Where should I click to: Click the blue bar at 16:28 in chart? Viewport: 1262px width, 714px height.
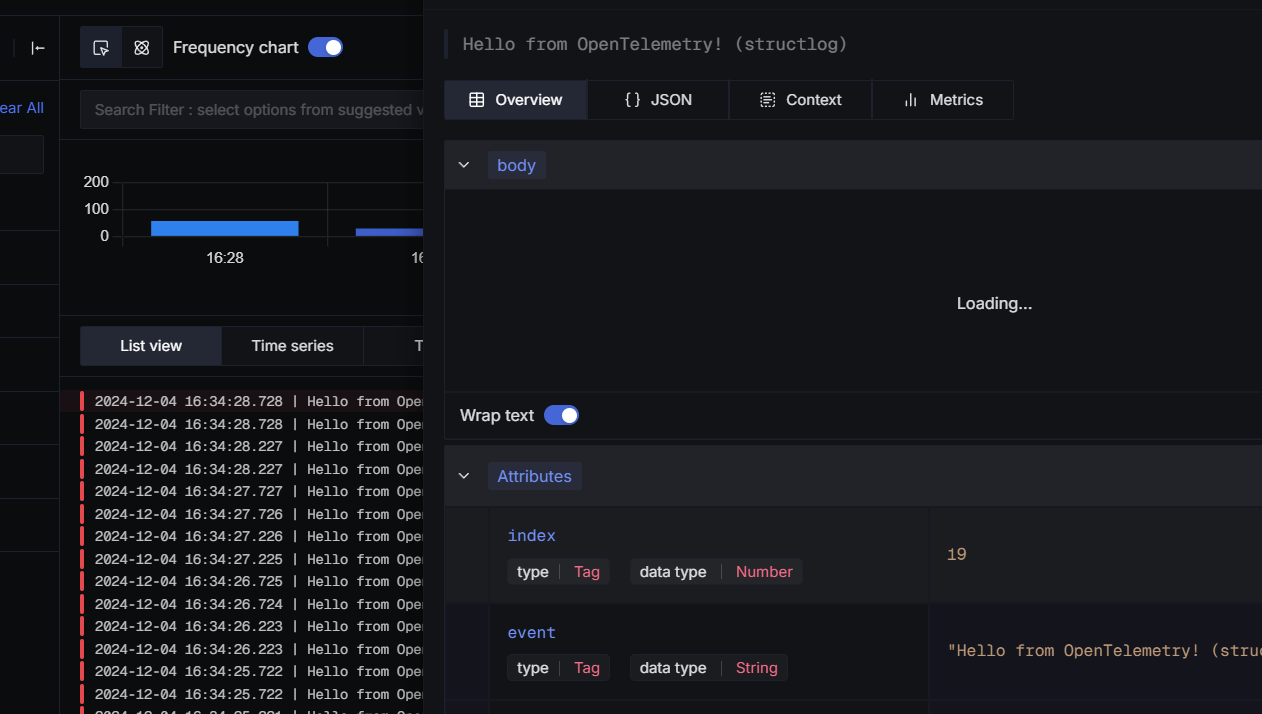pyautogui.click(x=225, y=228)
